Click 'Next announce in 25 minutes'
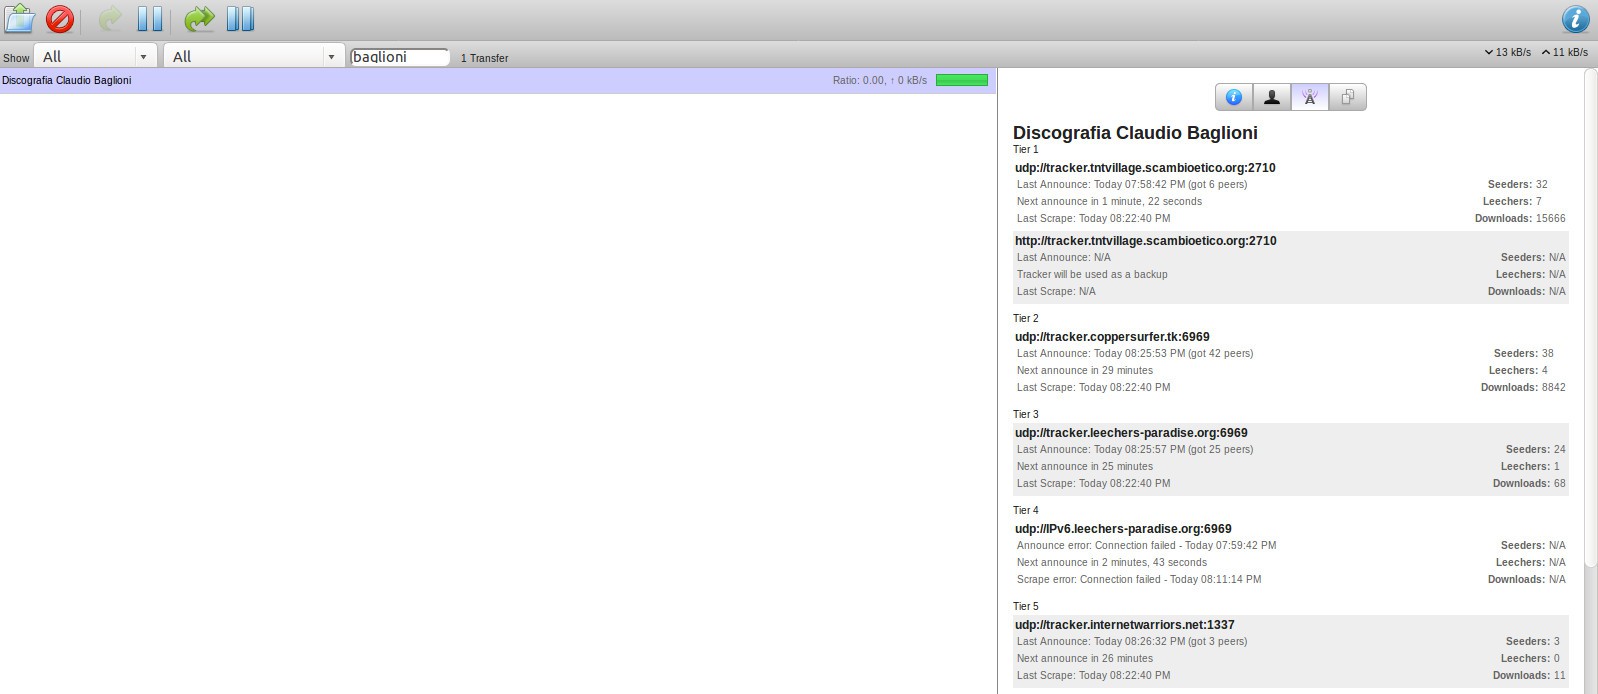The image size is (1598, 694). pyautogui.click(x=1085, y=467)
